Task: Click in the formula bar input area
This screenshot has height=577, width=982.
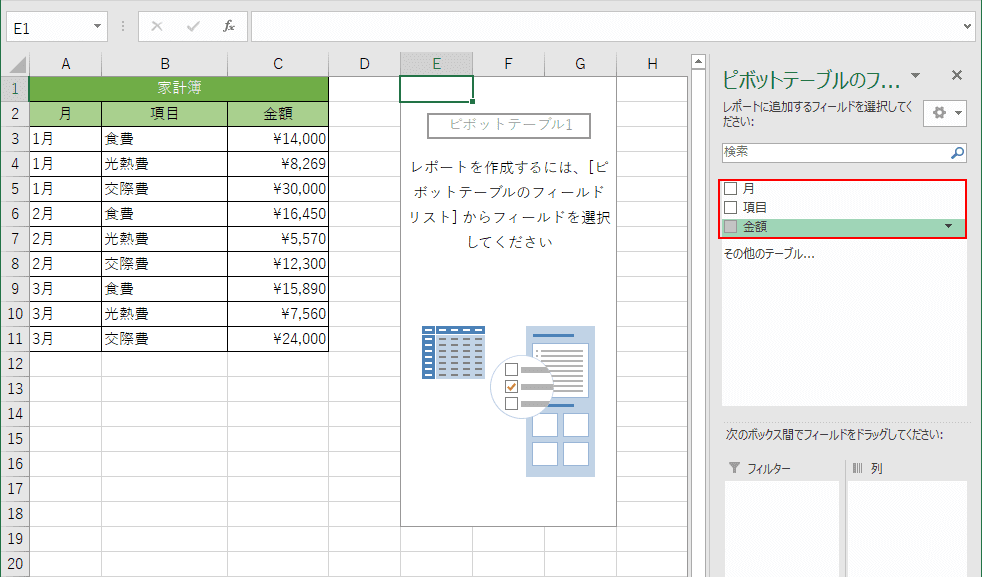Action: (x=606, y=26)
